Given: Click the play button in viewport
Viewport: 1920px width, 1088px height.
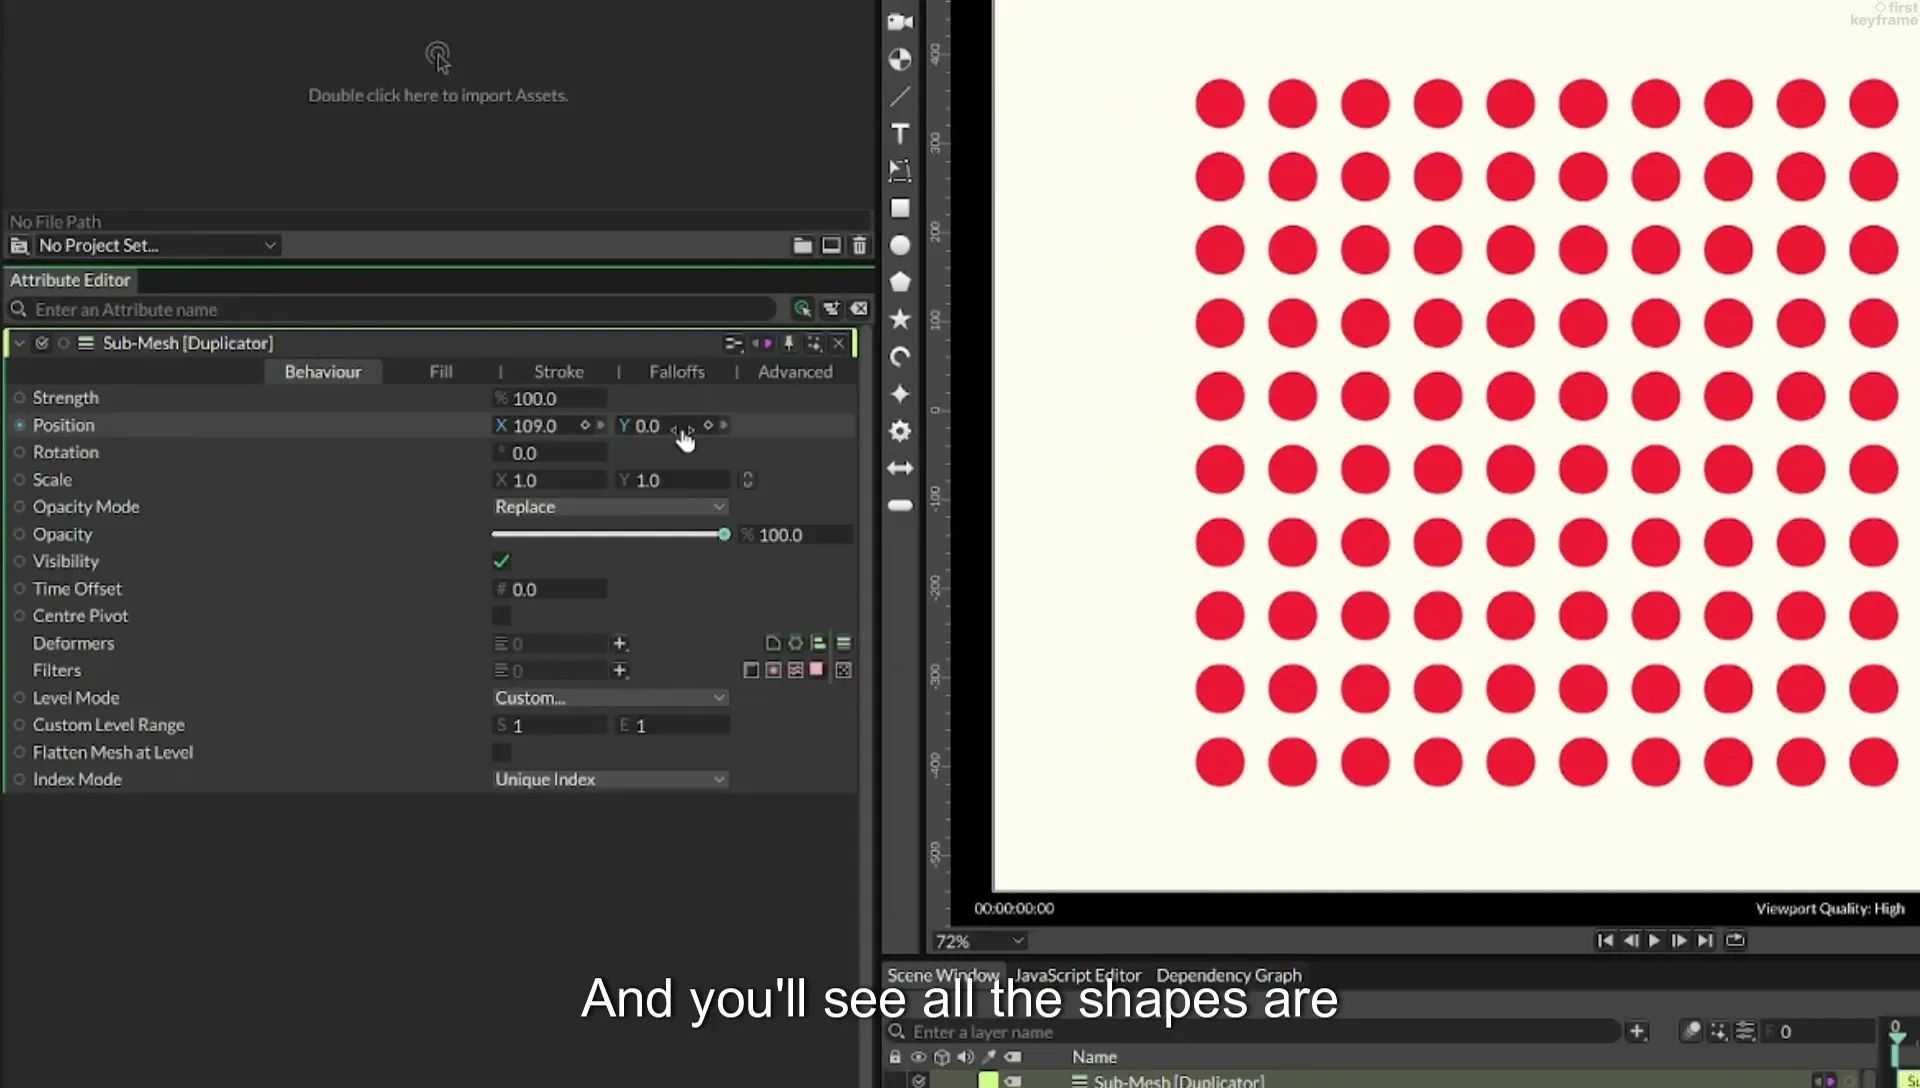Looking at the screenshot, I should [x=1654, y=940].
